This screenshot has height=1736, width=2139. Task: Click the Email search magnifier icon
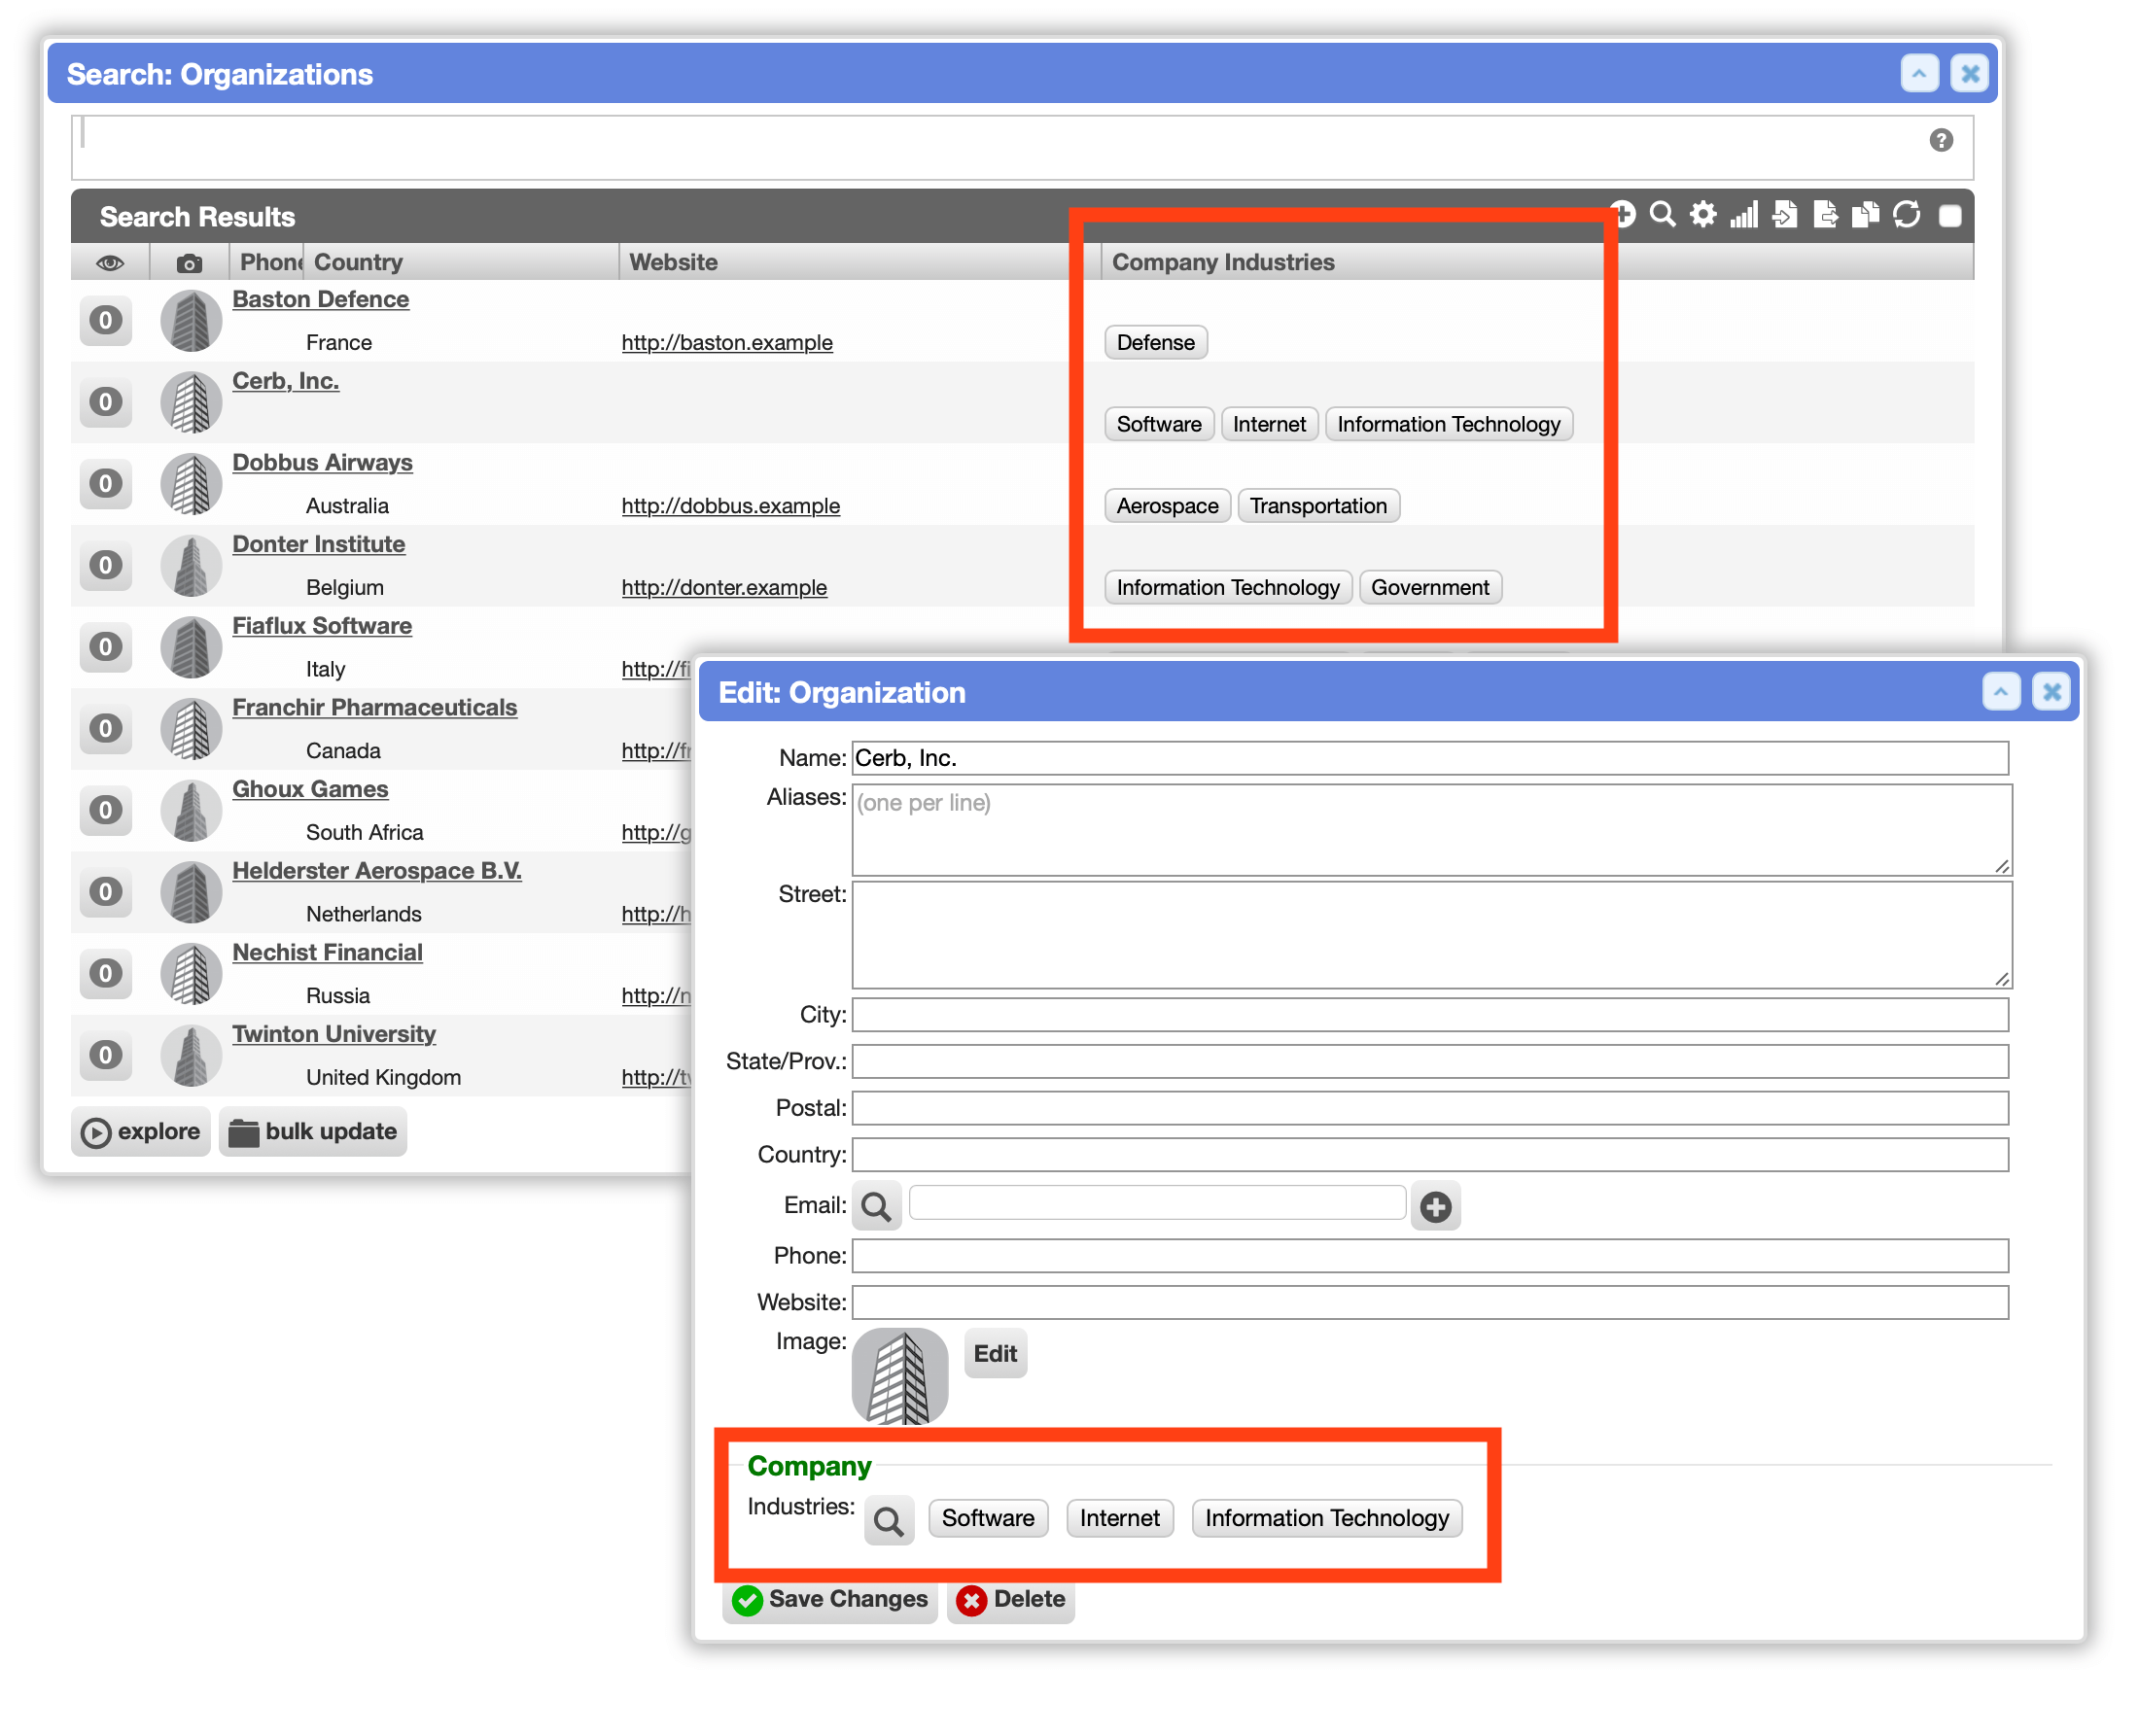(x=877, y=1208)
